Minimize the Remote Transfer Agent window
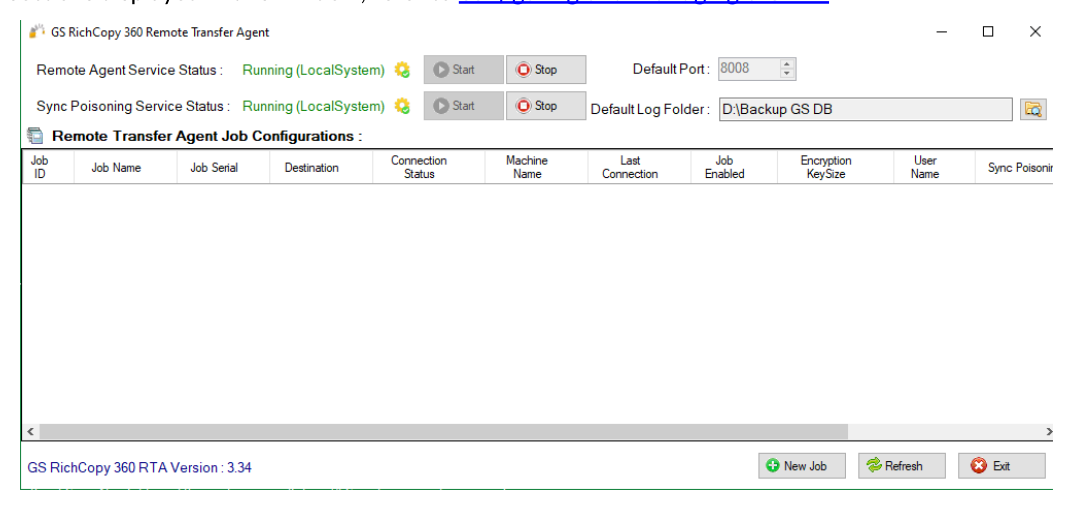Screen dimensions: 1073x510 (x=942, y=31)
